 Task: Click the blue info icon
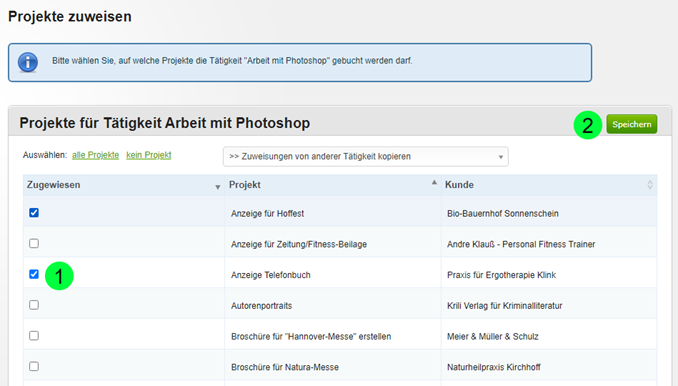coord(28,62)
